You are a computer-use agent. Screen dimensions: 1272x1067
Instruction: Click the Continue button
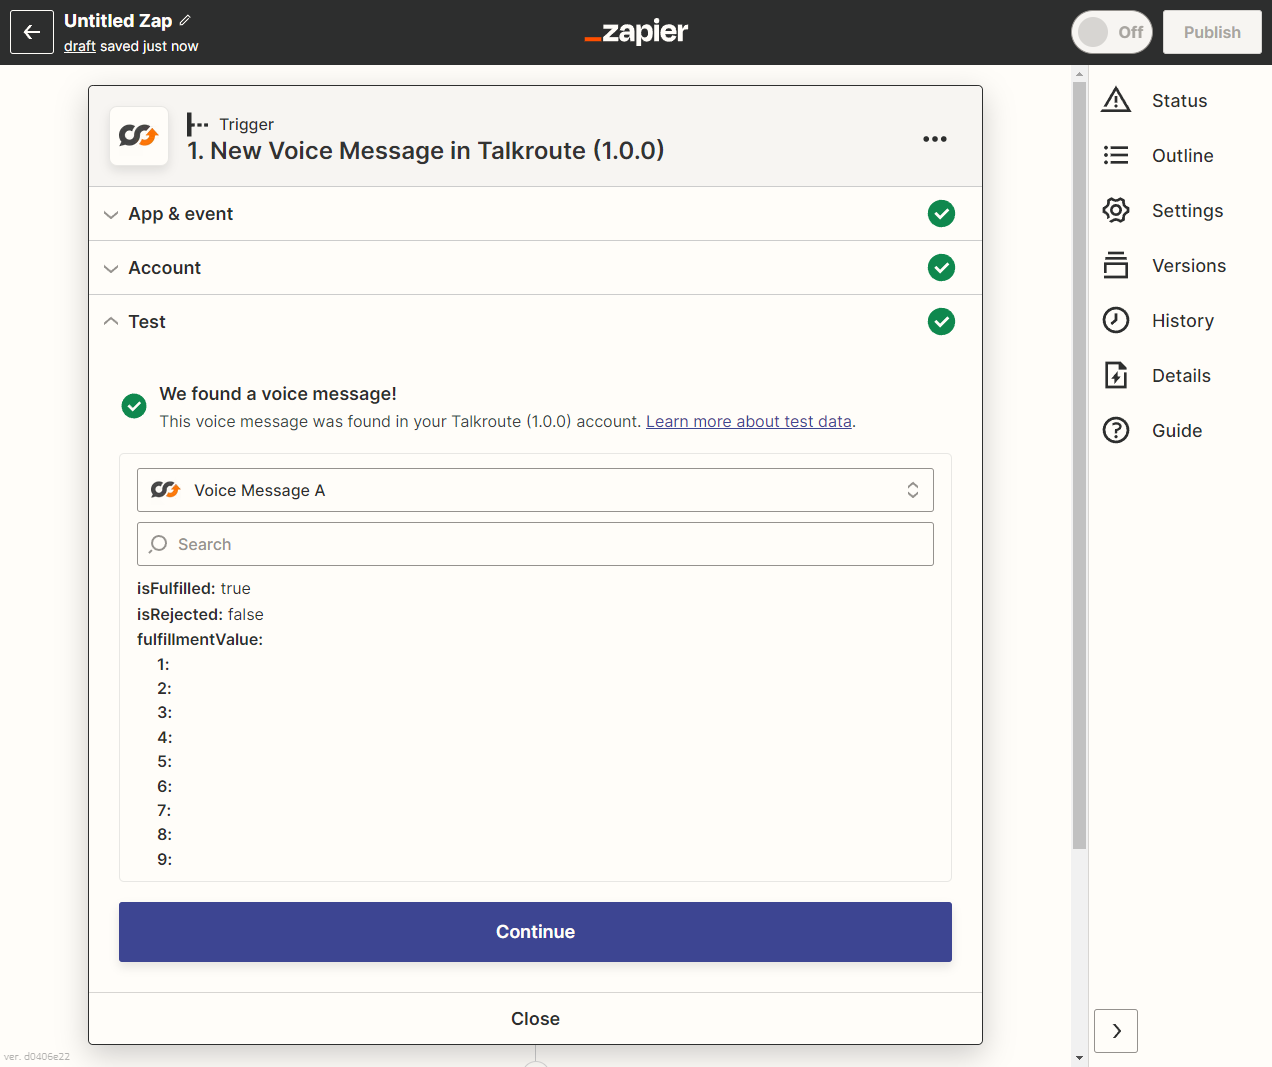(535, 932)
